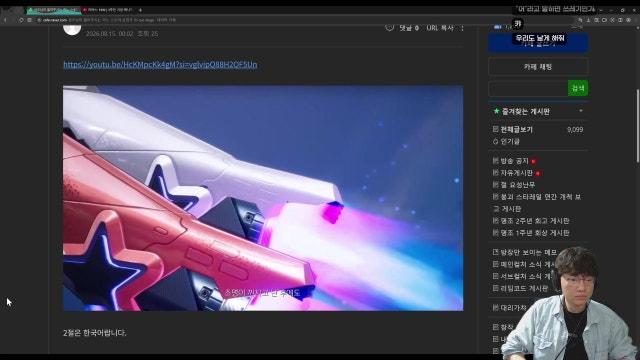This screenshot has width=640, height=360.
Task: Click the embedded video thumbnail image
Action: 263,198
